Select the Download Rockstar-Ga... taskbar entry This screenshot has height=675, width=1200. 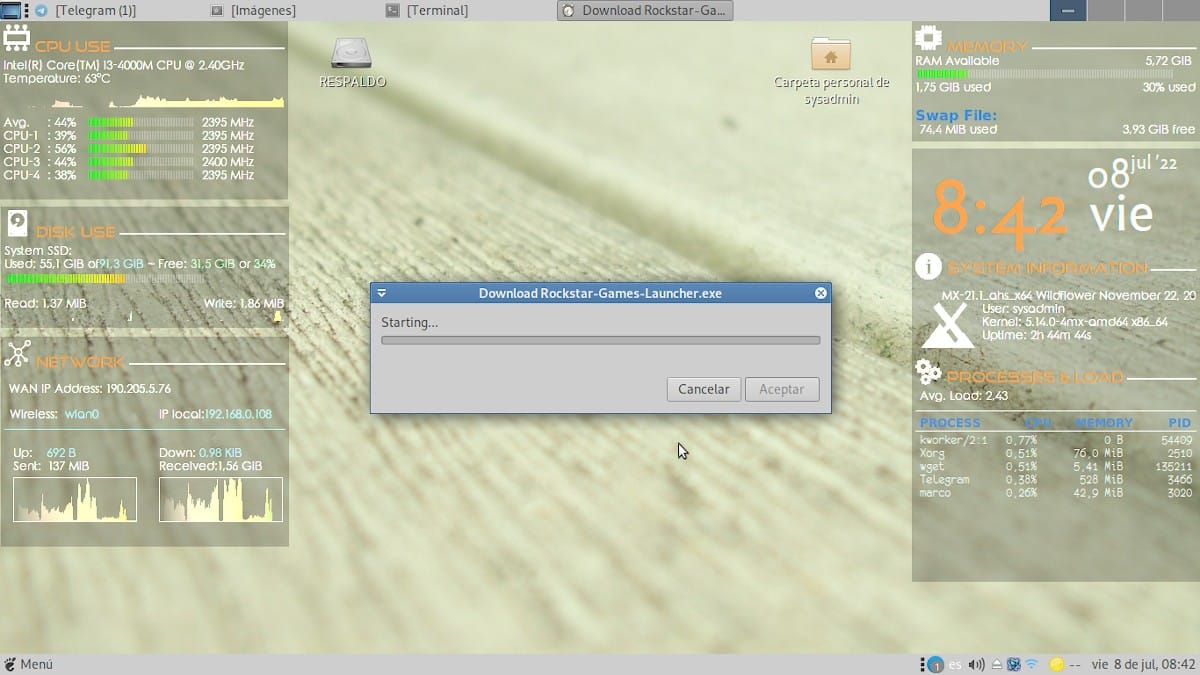click(x=646, y=10)
